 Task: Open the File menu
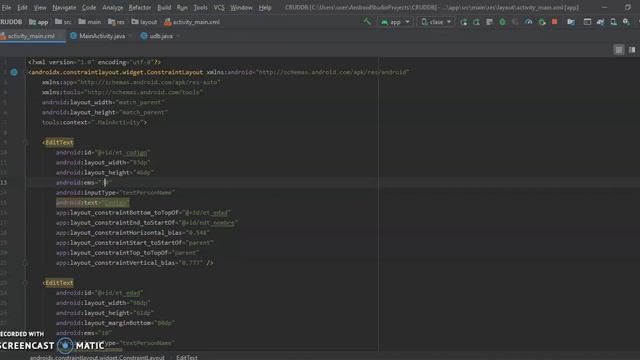point(7,7)
